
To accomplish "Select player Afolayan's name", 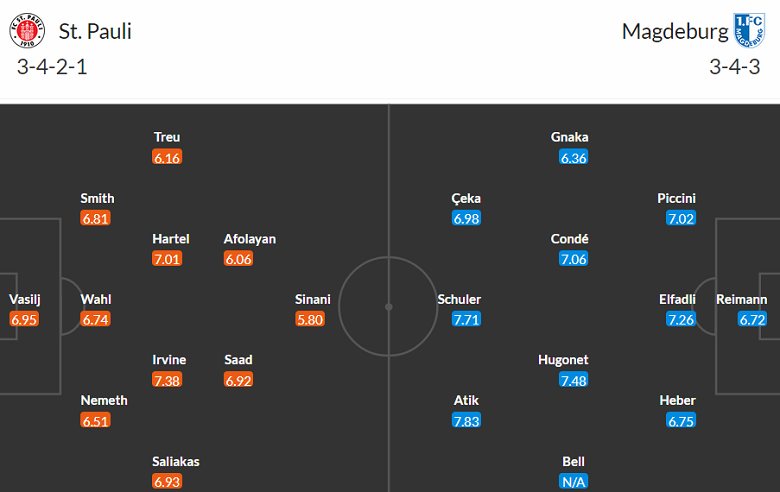I will (250, 239).
